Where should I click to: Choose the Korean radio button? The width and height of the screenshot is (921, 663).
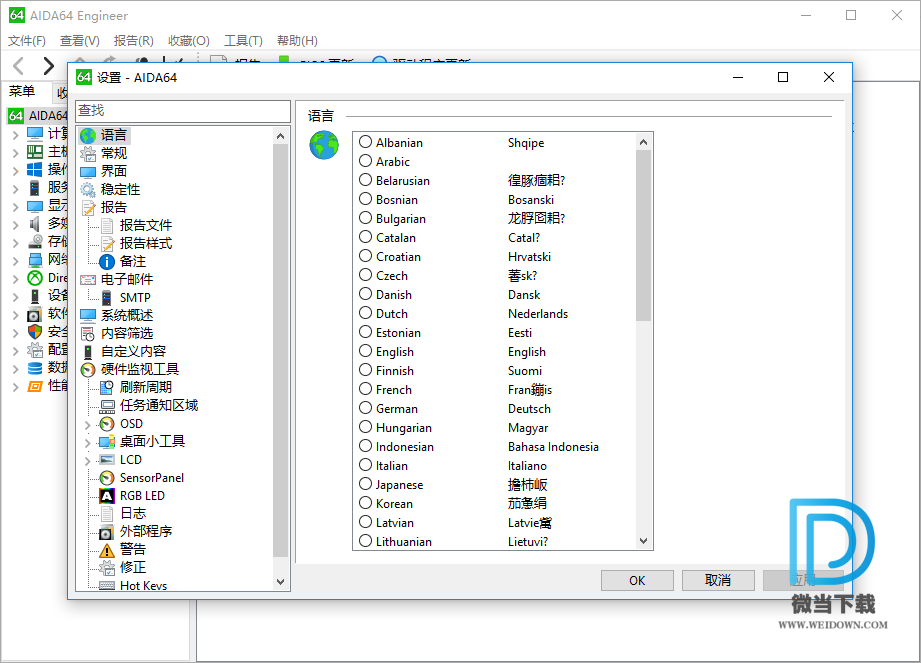(x=365, y=503)
